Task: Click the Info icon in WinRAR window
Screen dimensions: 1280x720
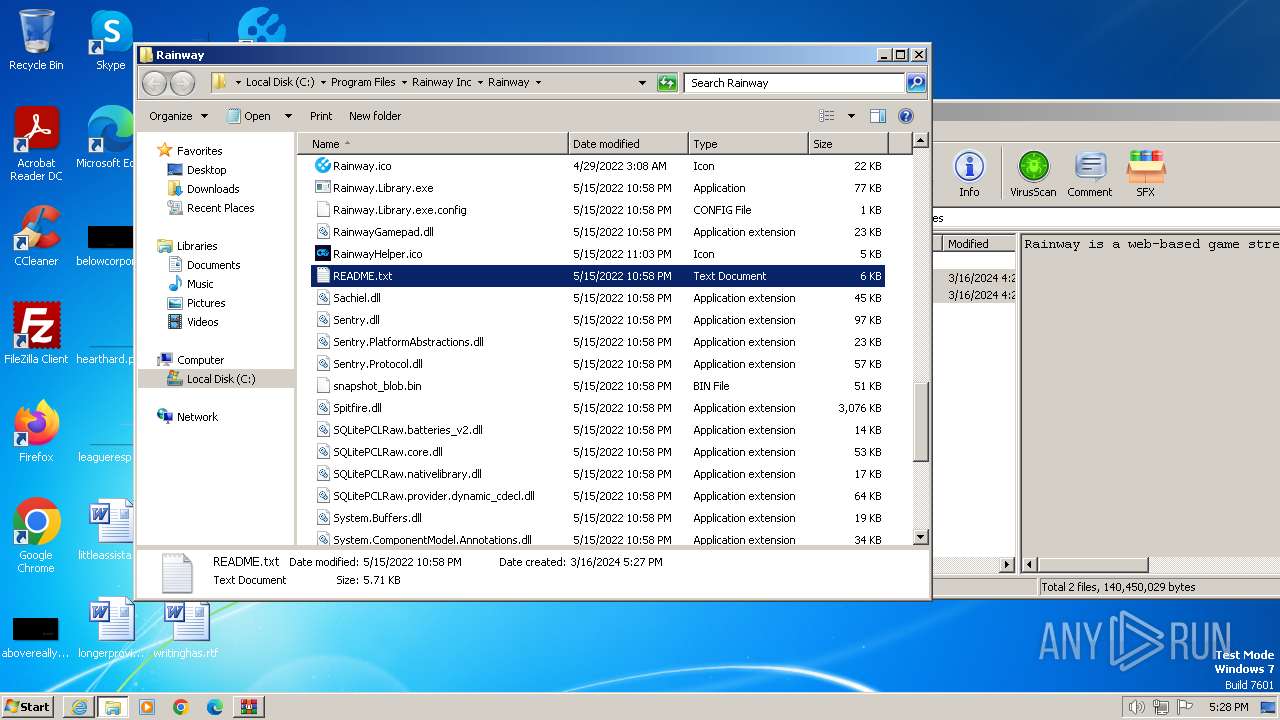Action: [x=969, y=174]
